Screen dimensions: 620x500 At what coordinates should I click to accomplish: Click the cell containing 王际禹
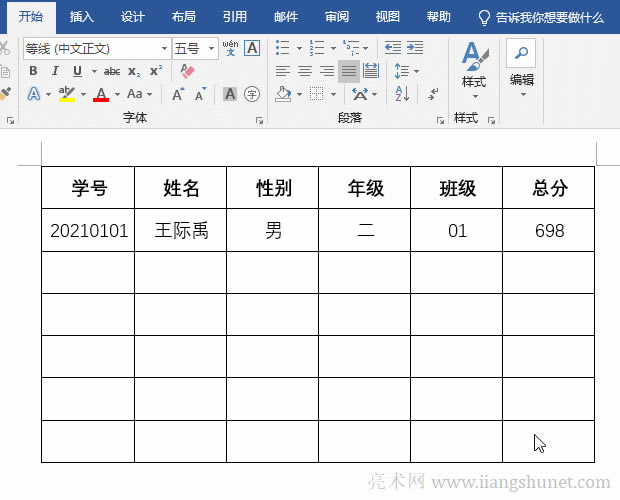click(181, 230)
